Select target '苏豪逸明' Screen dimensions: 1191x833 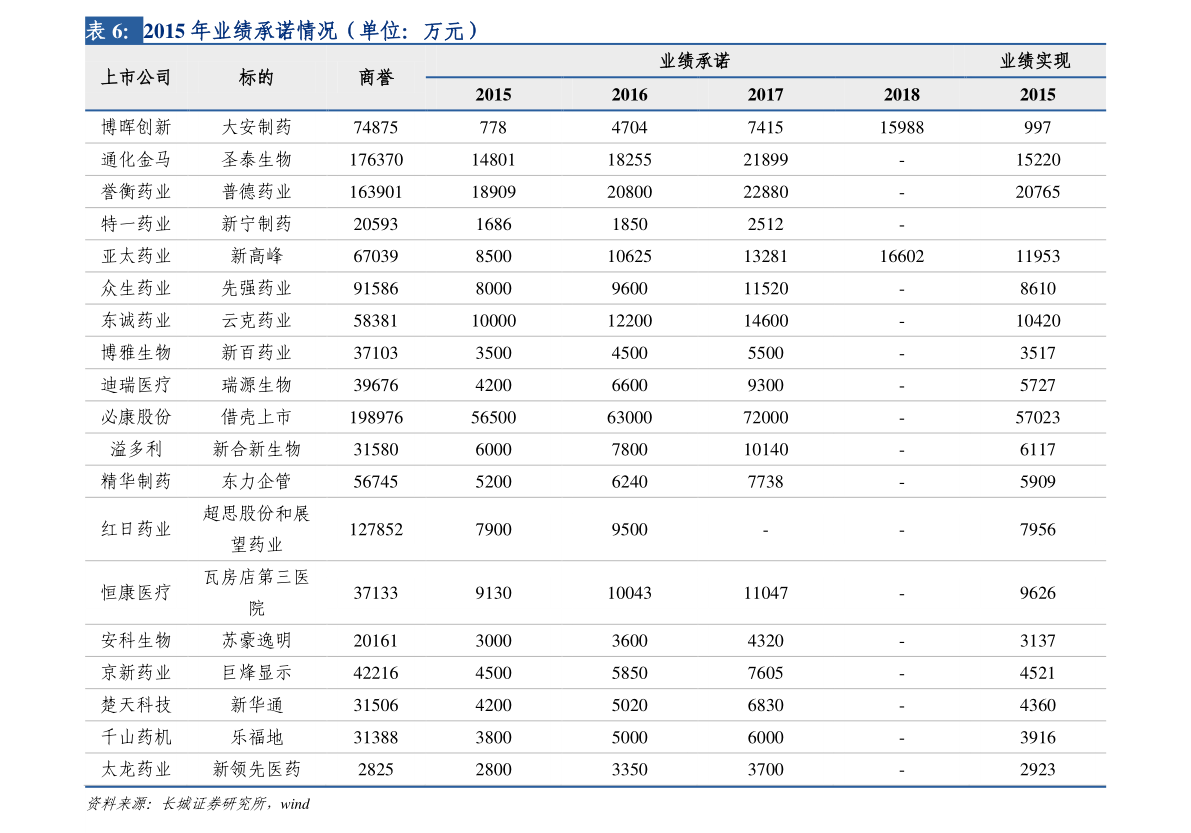pyautogui.click(x=256, y=640)
